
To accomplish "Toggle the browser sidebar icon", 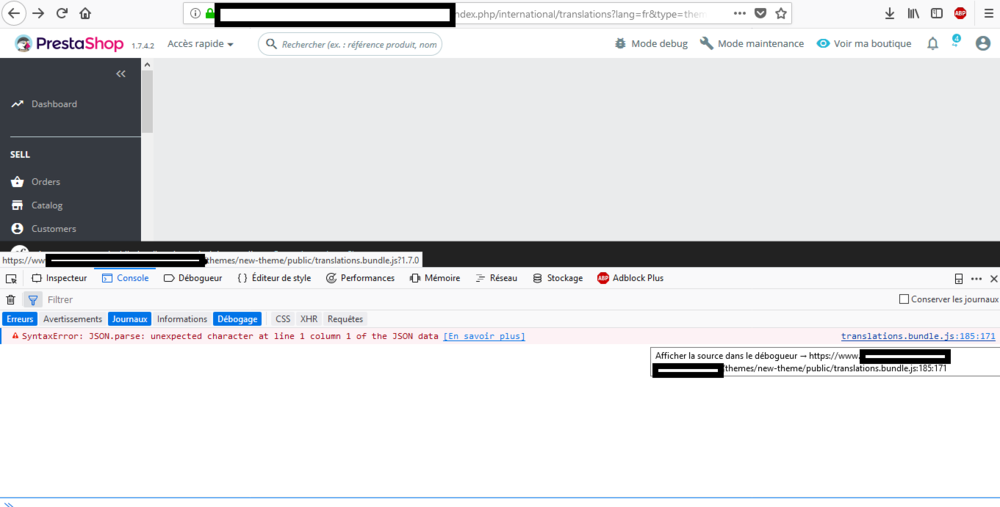I will [x=936, y=13].
